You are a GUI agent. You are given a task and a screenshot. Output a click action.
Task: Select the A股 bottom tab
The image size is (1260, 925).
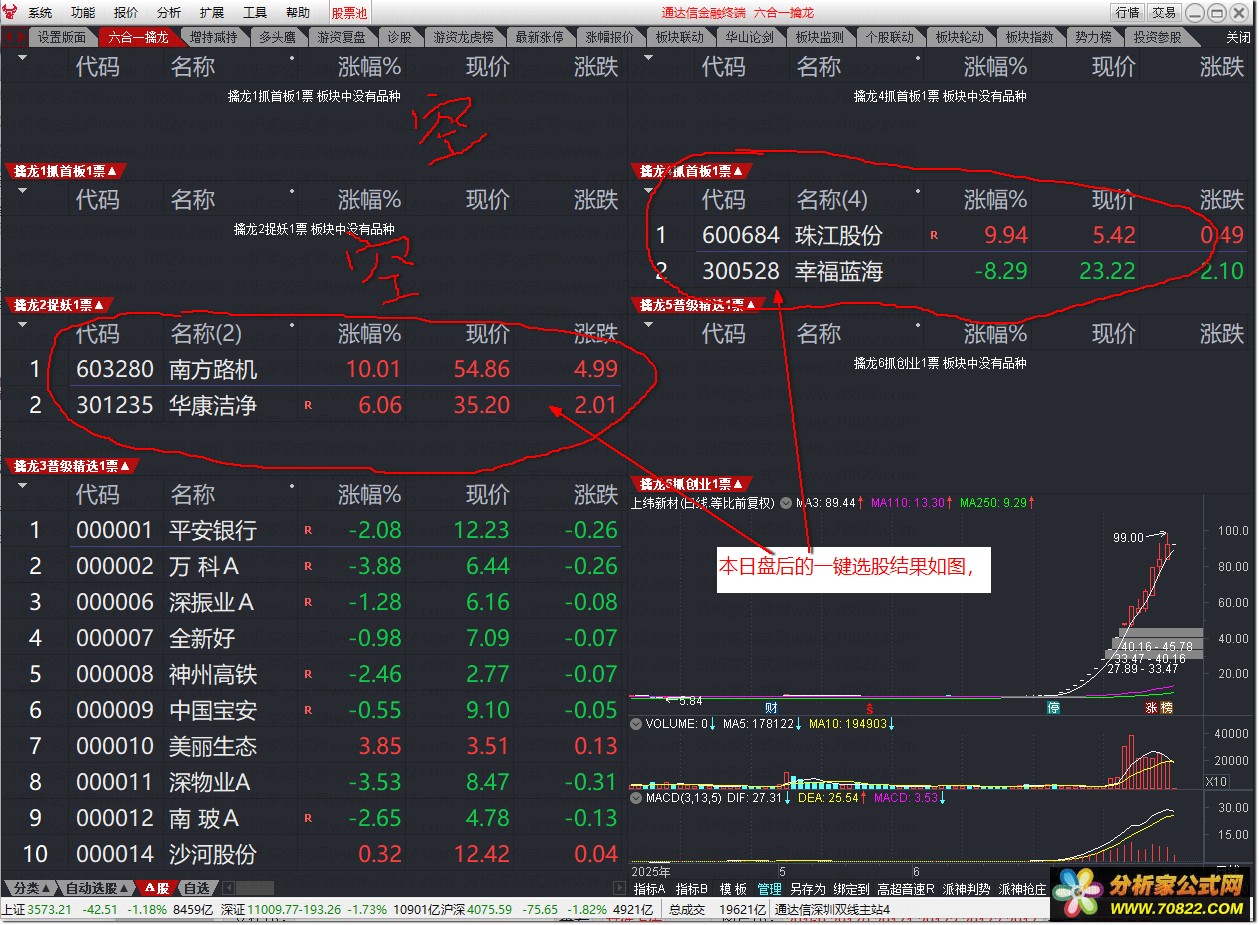click(x=157, y=888)
